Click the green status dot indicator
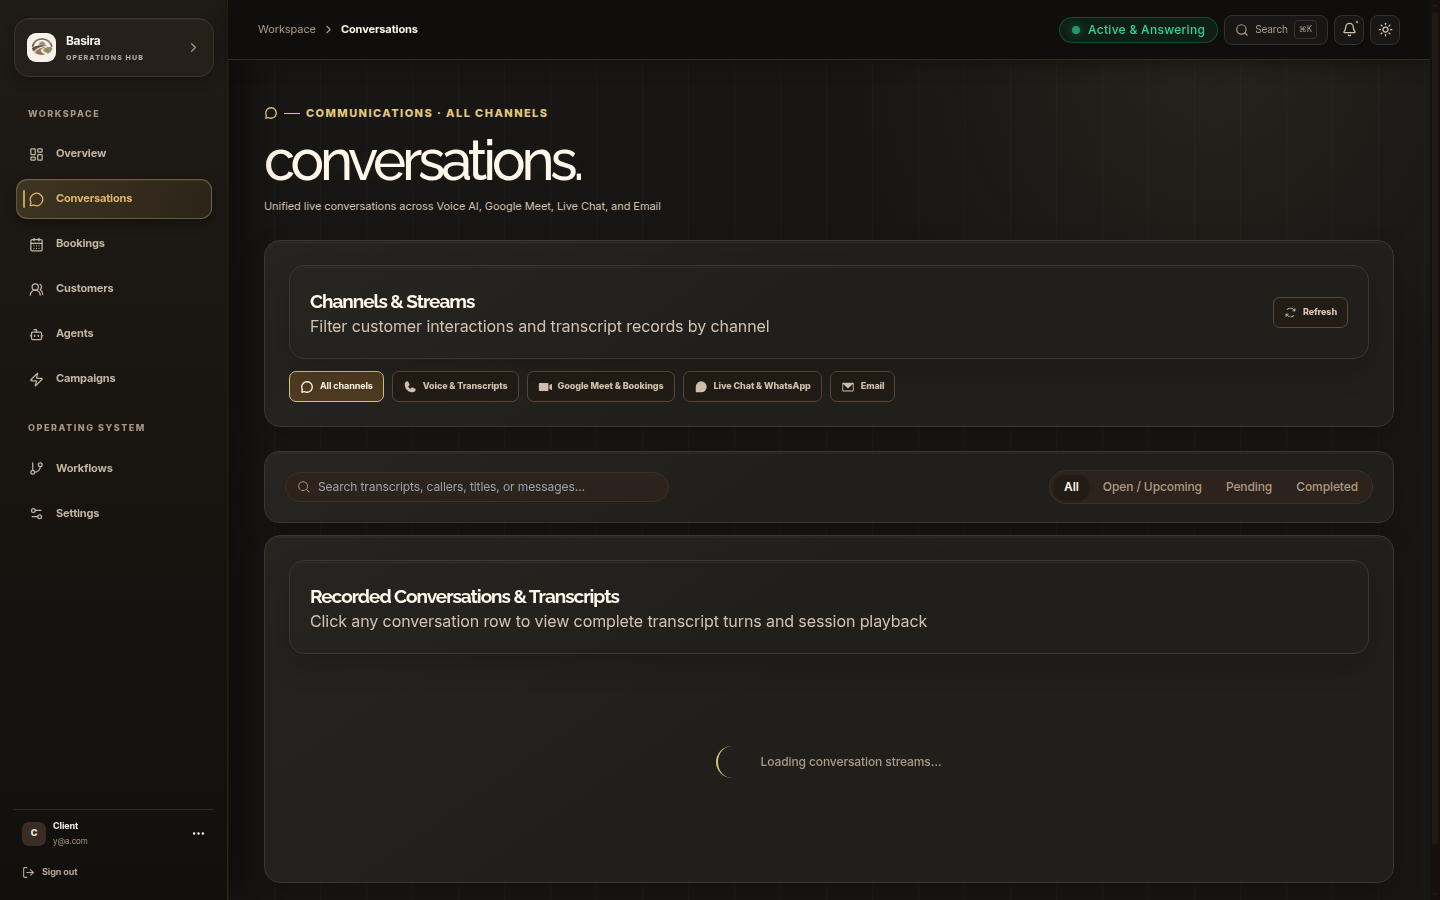1440x900 pixels. coord(1076,30)
